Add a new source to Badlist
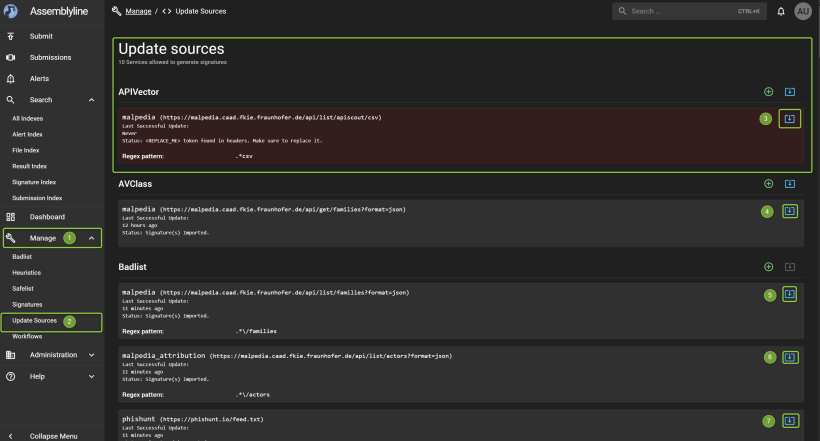The height and width of the screenshot is (441, 820). [x=768, y=267]
